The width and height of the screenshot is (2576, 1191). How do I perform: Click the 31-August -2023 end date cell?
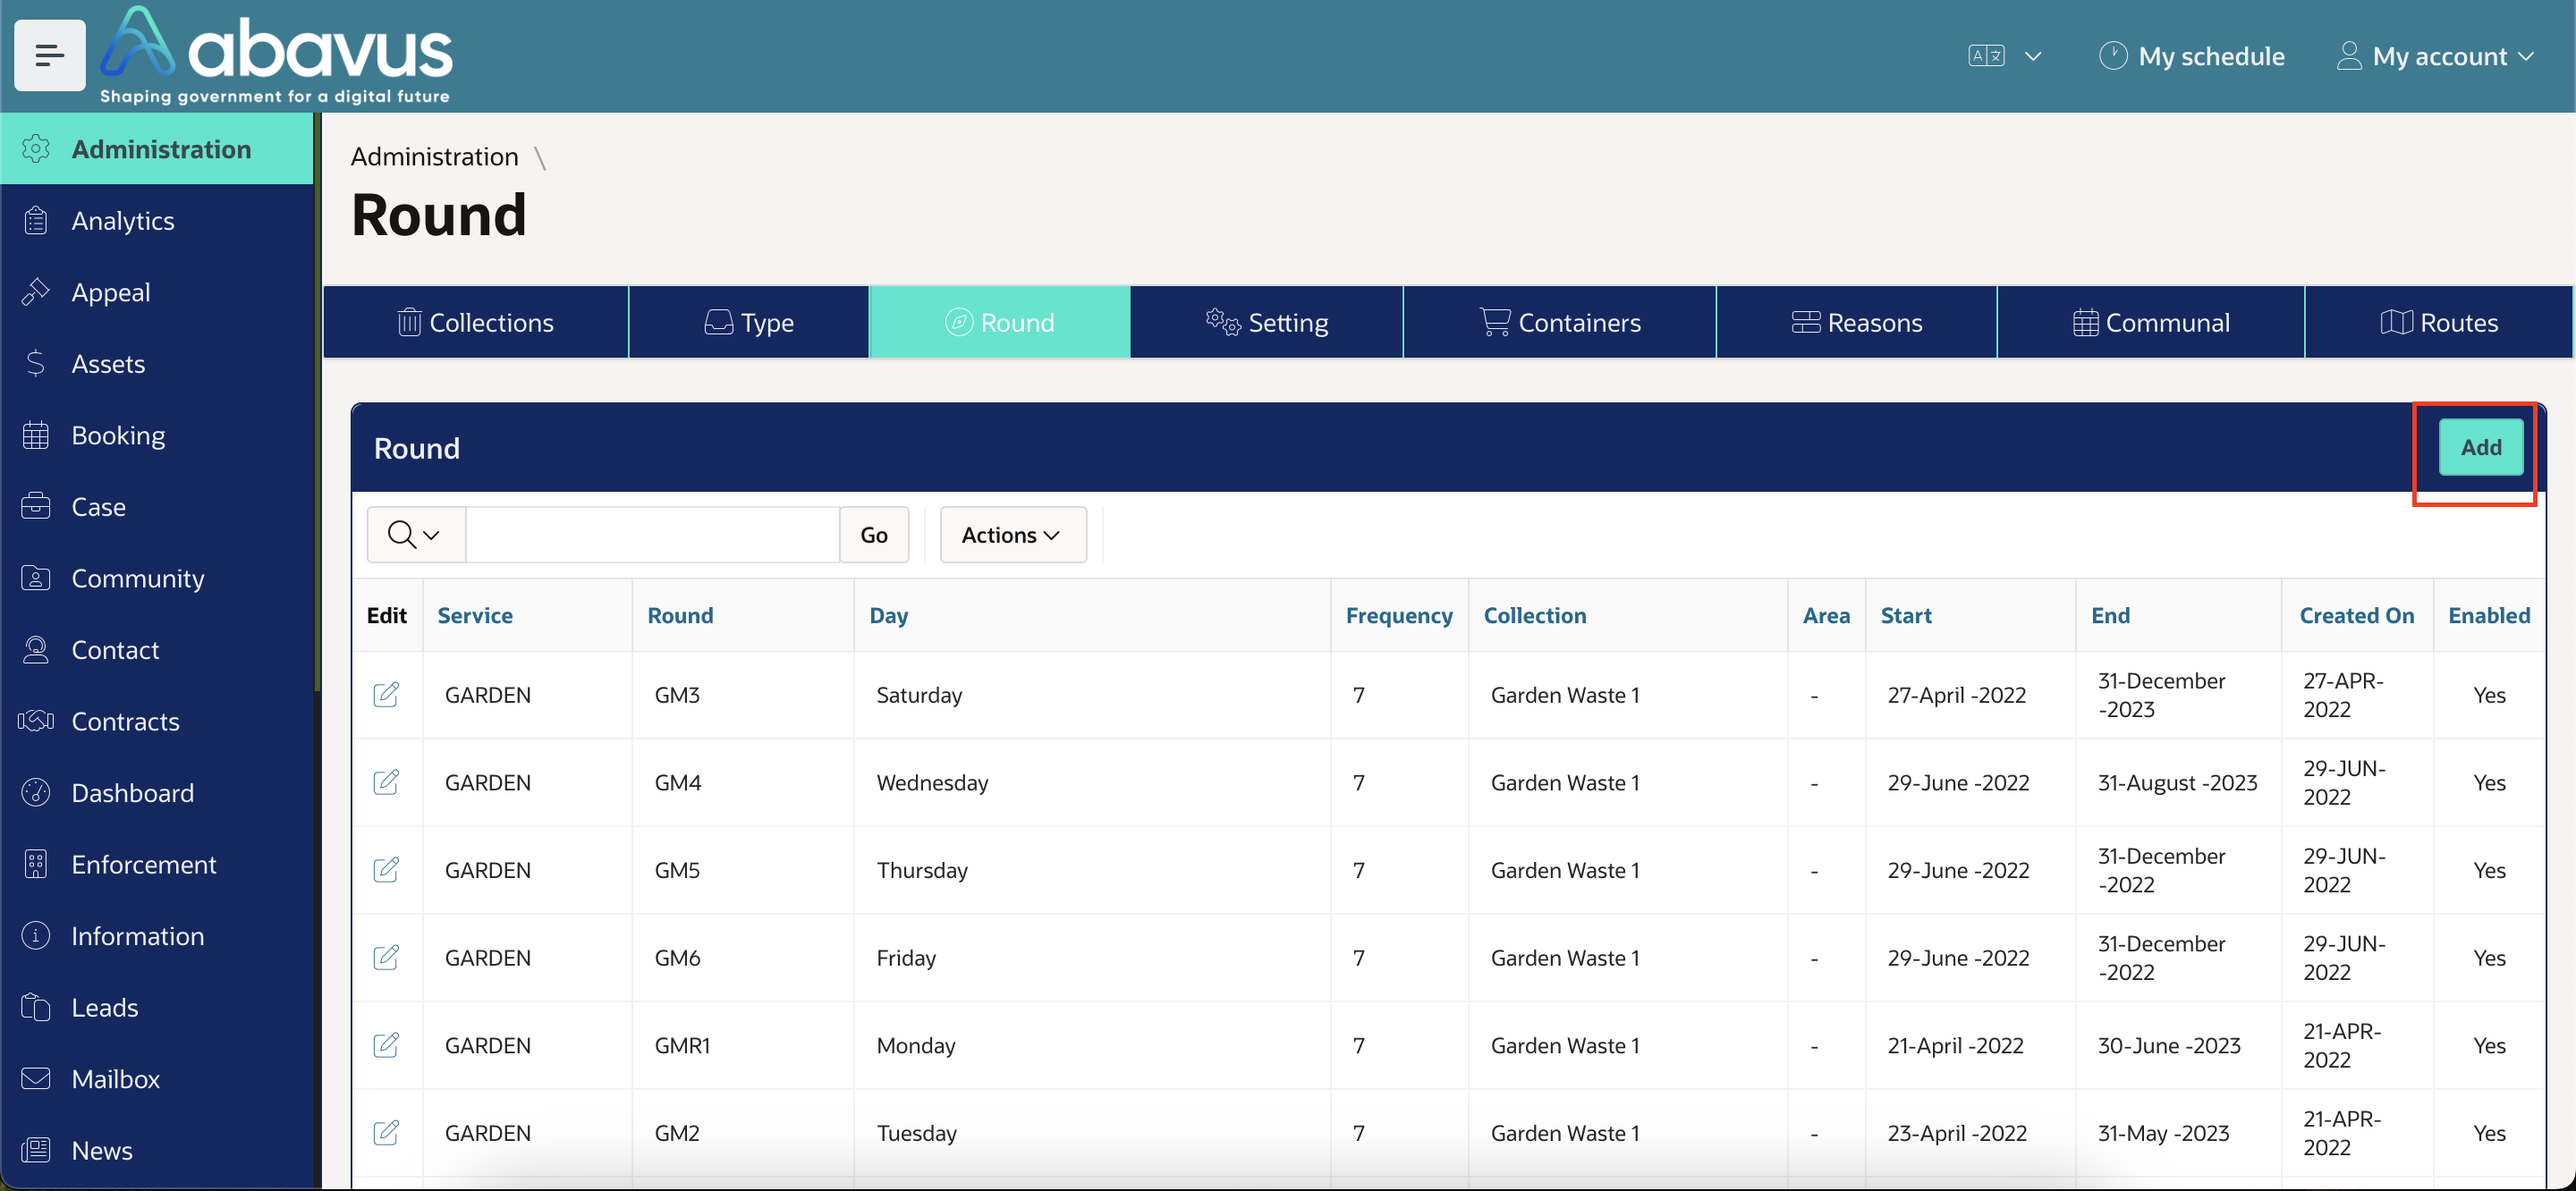2177,782
